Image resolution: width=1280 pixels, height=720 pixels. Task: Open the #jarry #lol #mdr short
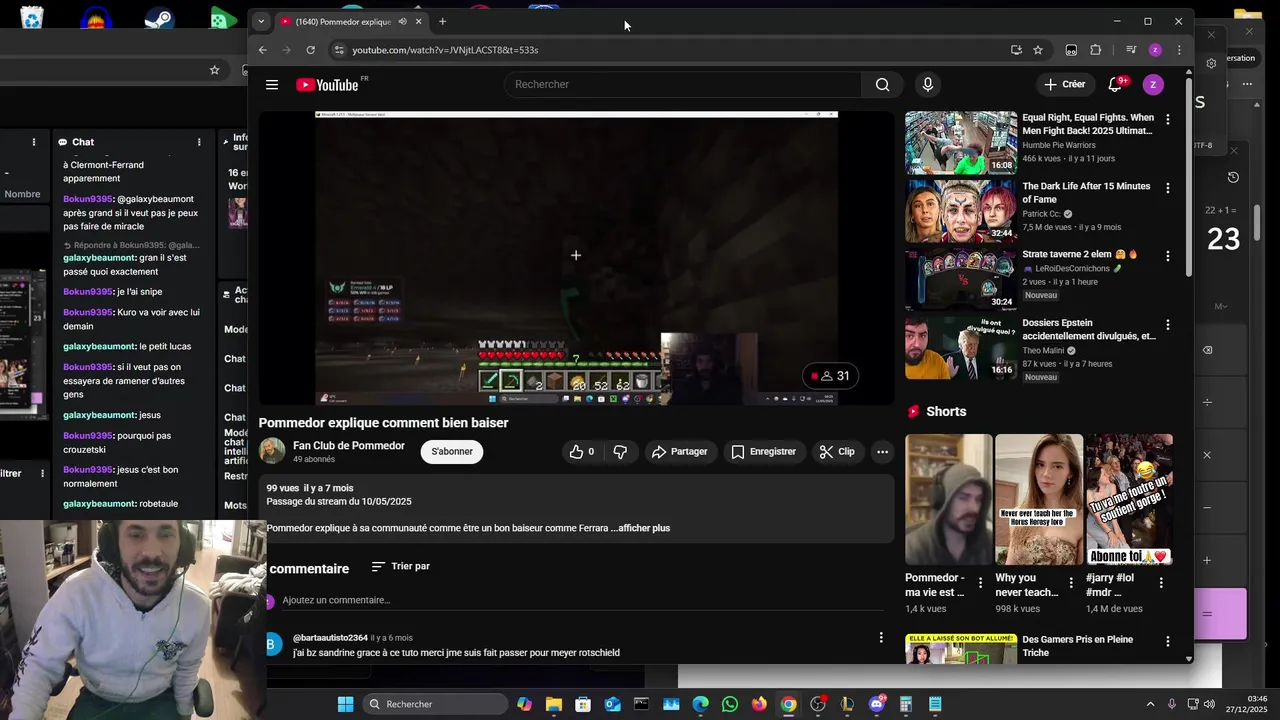coord(1129,499)
